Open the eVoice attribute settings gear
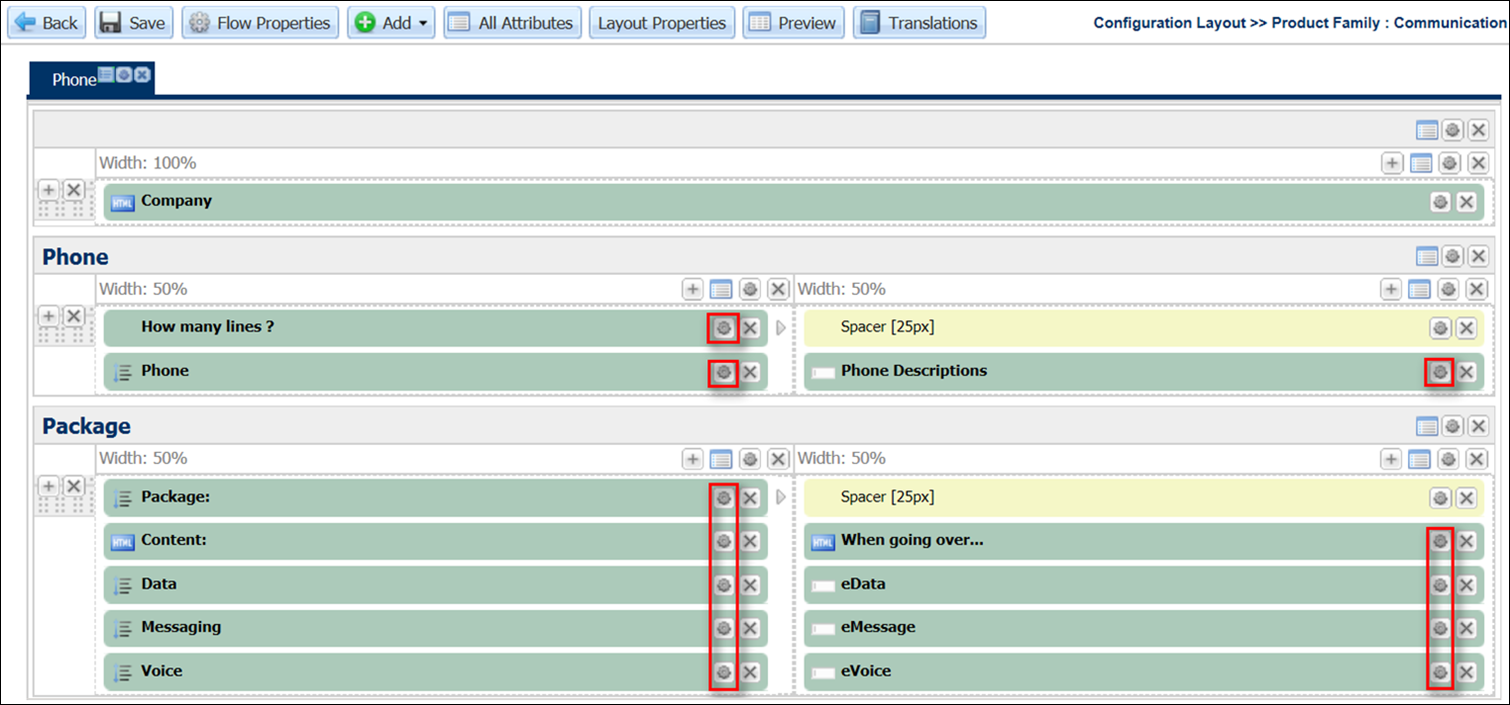Screen dimensions: 1510x705 click(1440, 671)
